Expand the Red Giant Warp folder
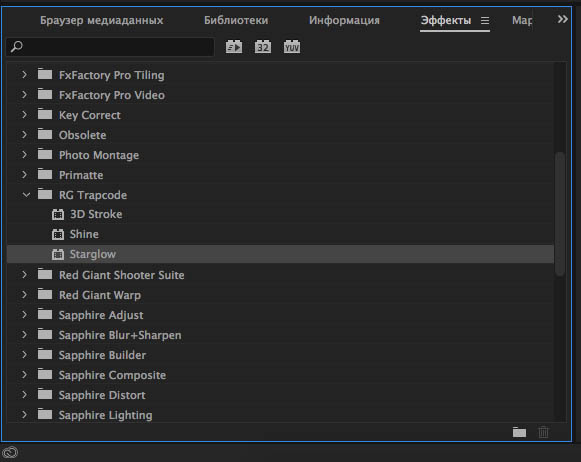This screenshot has height=462, width=581. pos(24,295)
